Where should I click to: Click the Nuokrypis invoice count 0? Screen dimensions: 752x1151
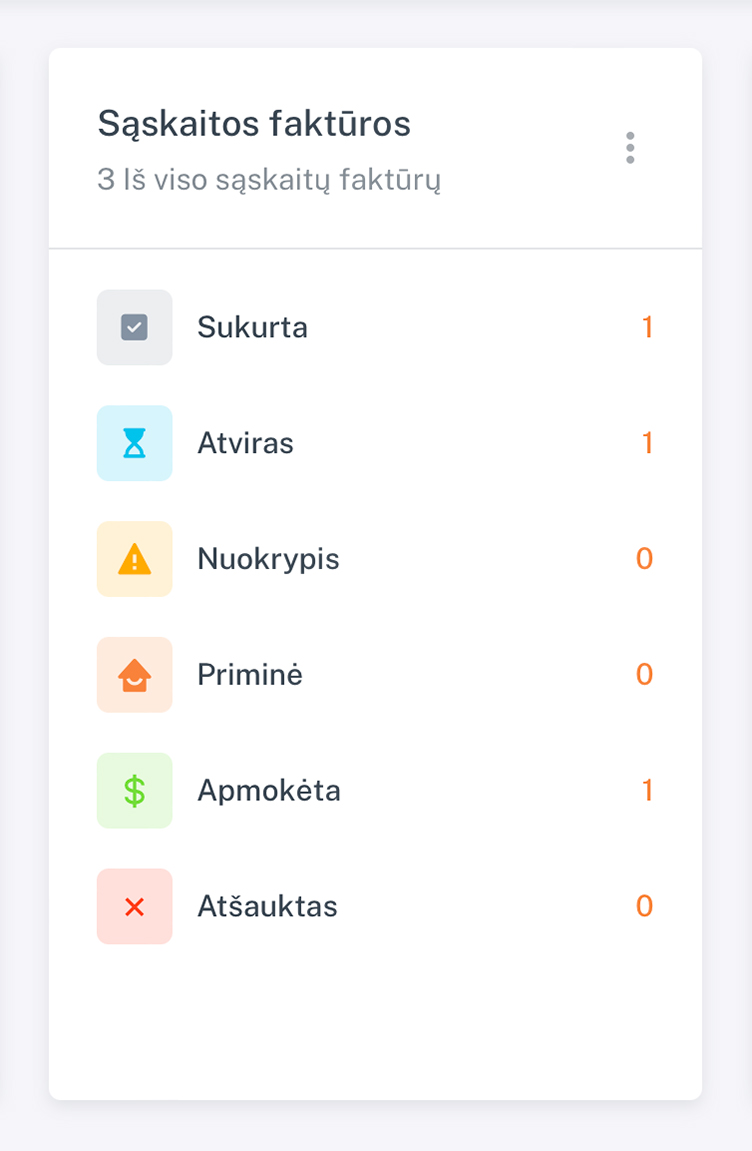645,559
